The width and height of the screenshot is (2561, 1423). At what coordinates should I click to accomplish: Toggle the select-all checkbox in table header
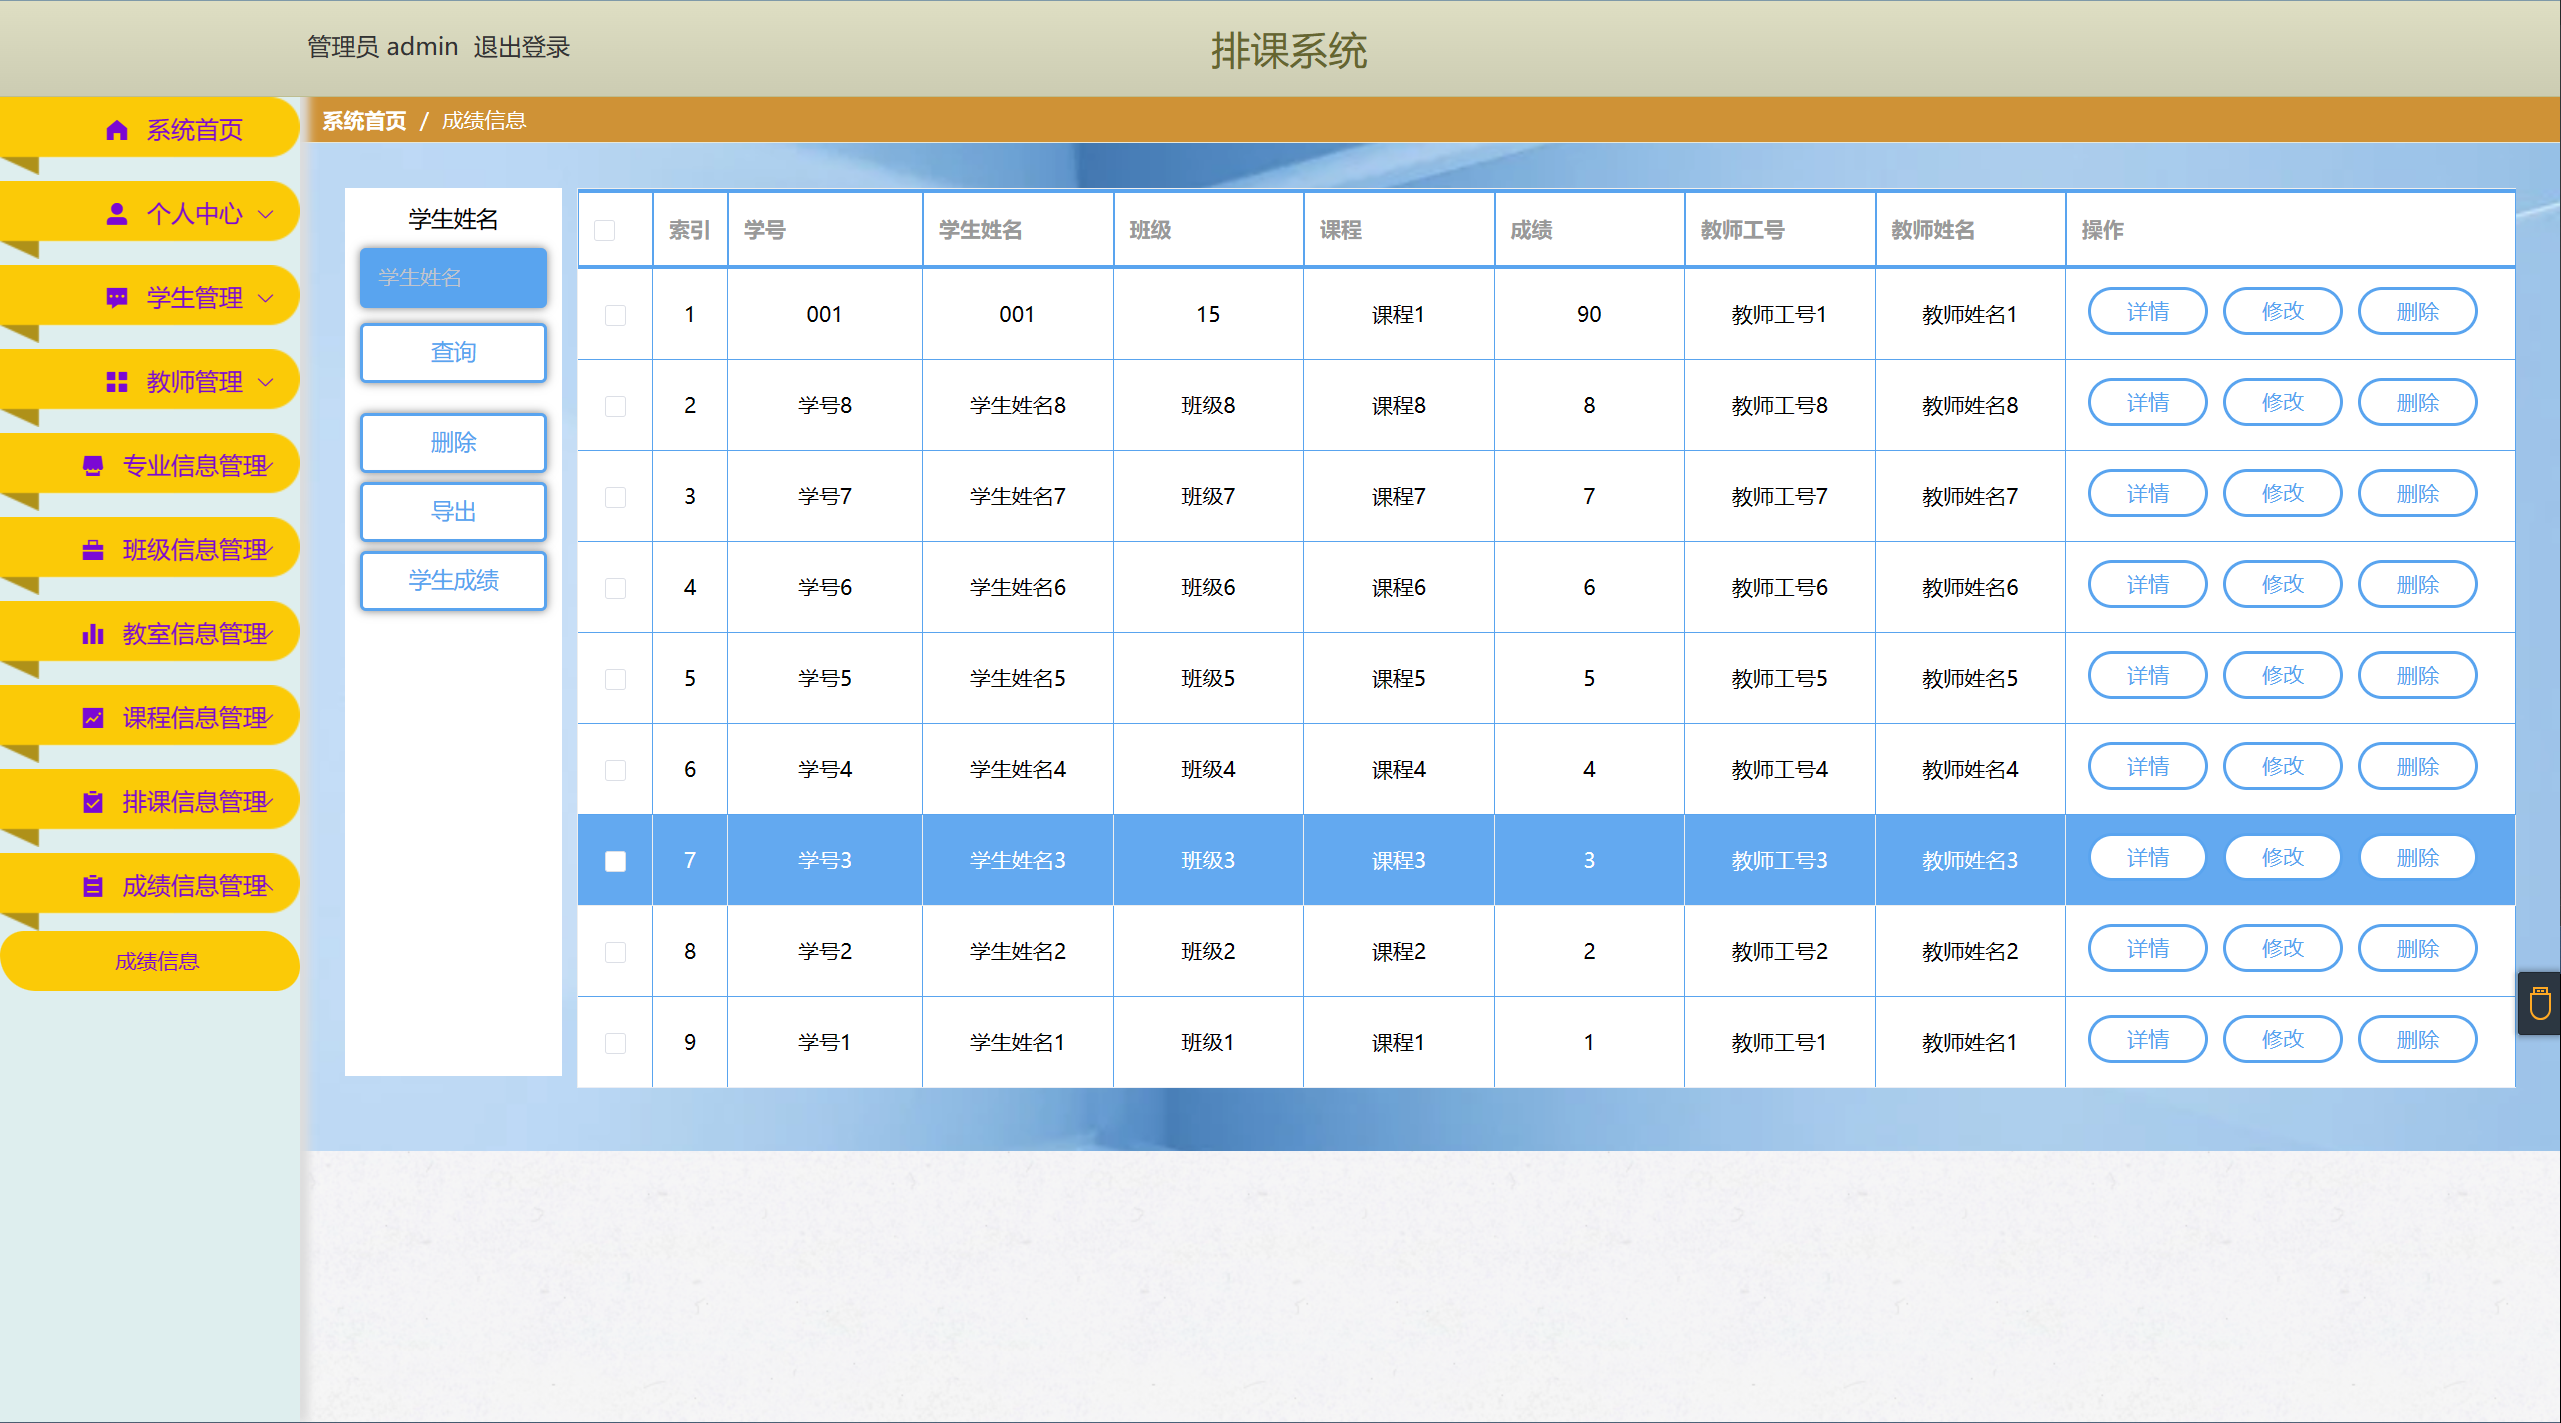click(x=605, y=231)
